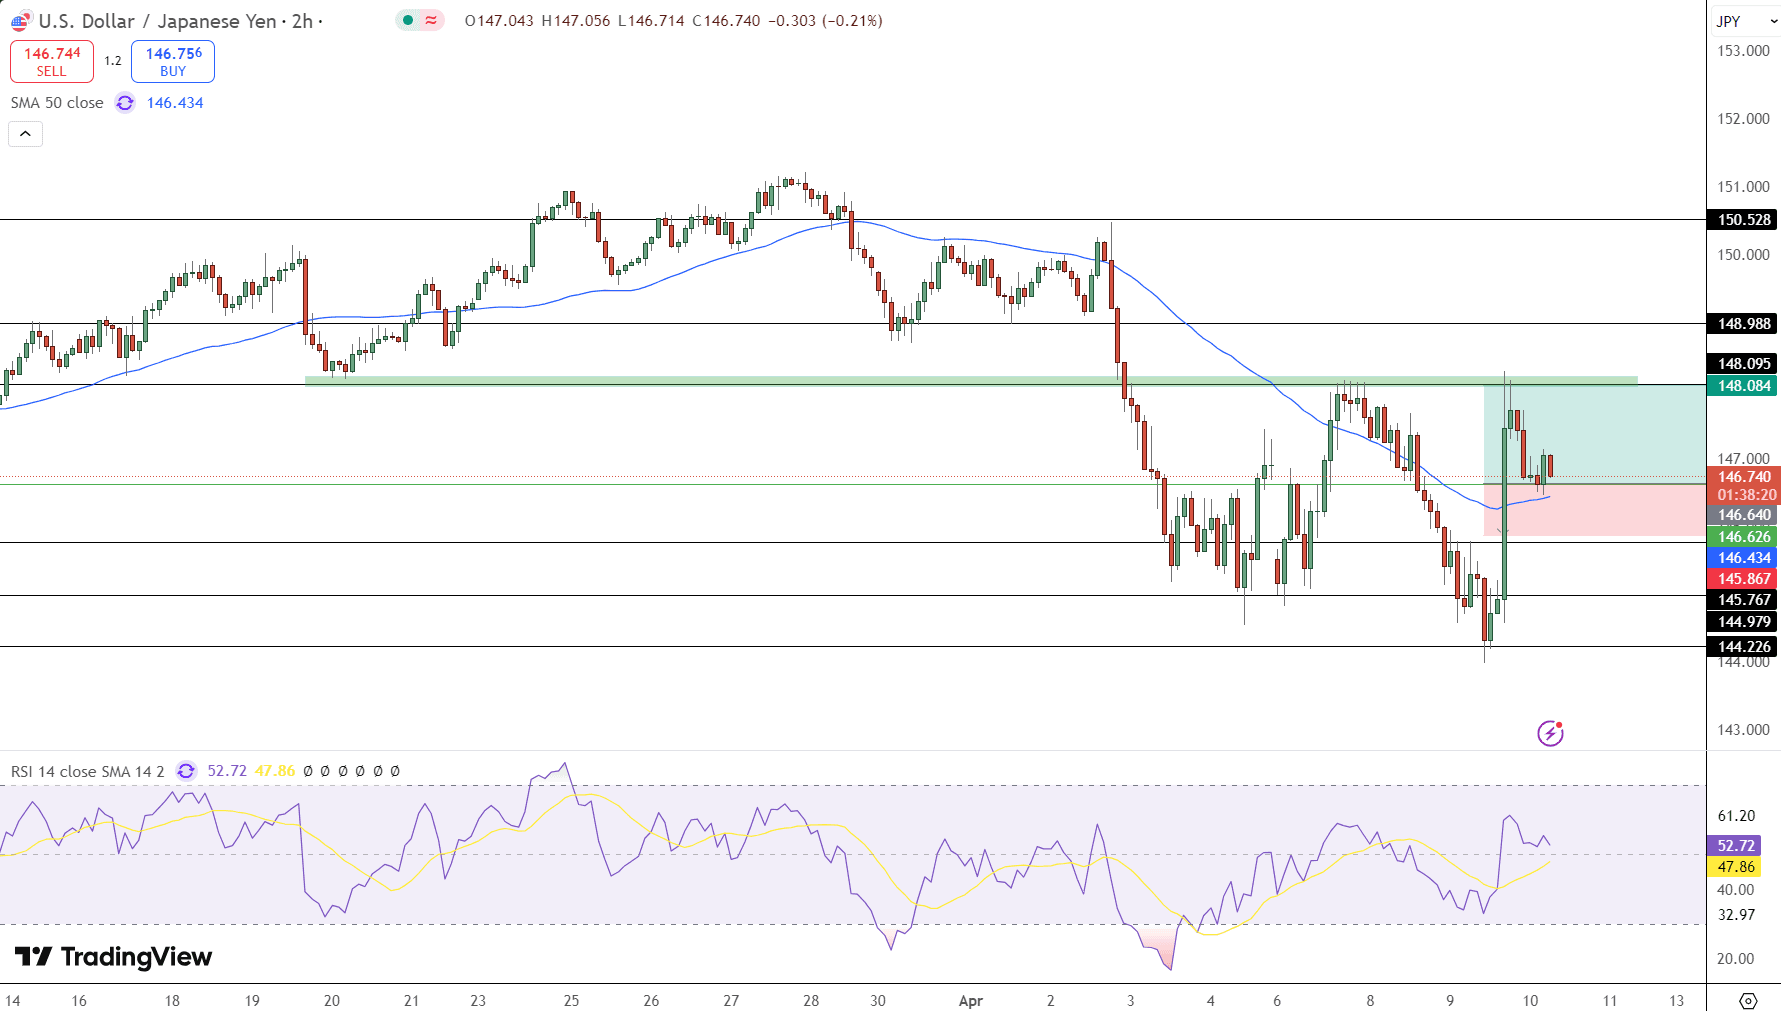Click the RSI 14 close SMA 14 2 label
Screen dimensions: 1781x1011
click(x=88, y=771)
